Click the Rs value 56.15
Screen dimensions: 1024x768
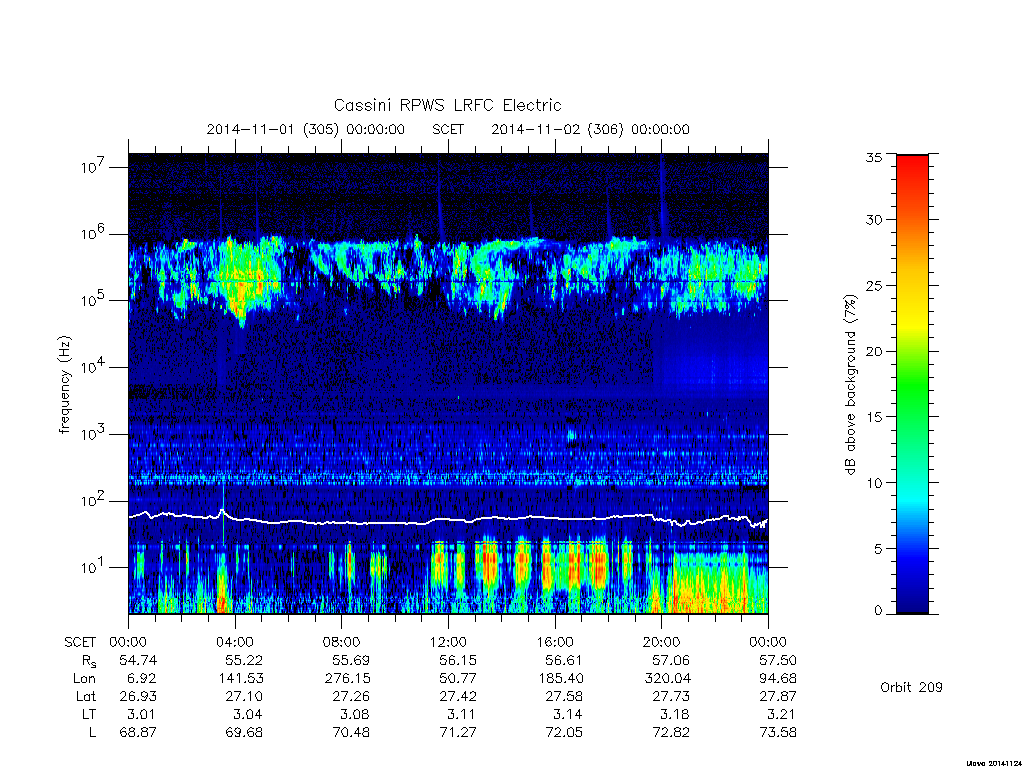point(458,660)
